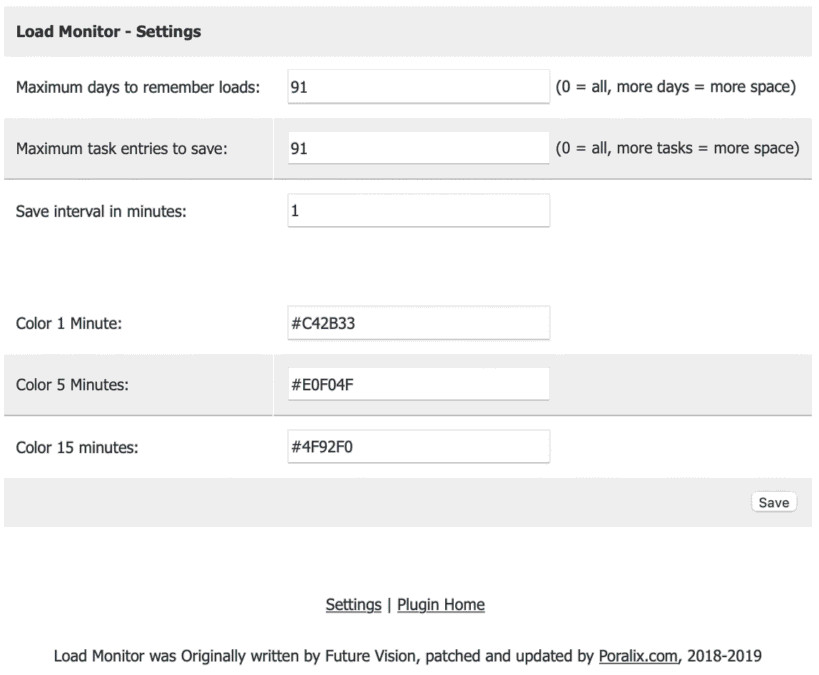
Task: Click the "Save interval in minutes:" label text
Action: pyautogui.click(x=101, y=211)
